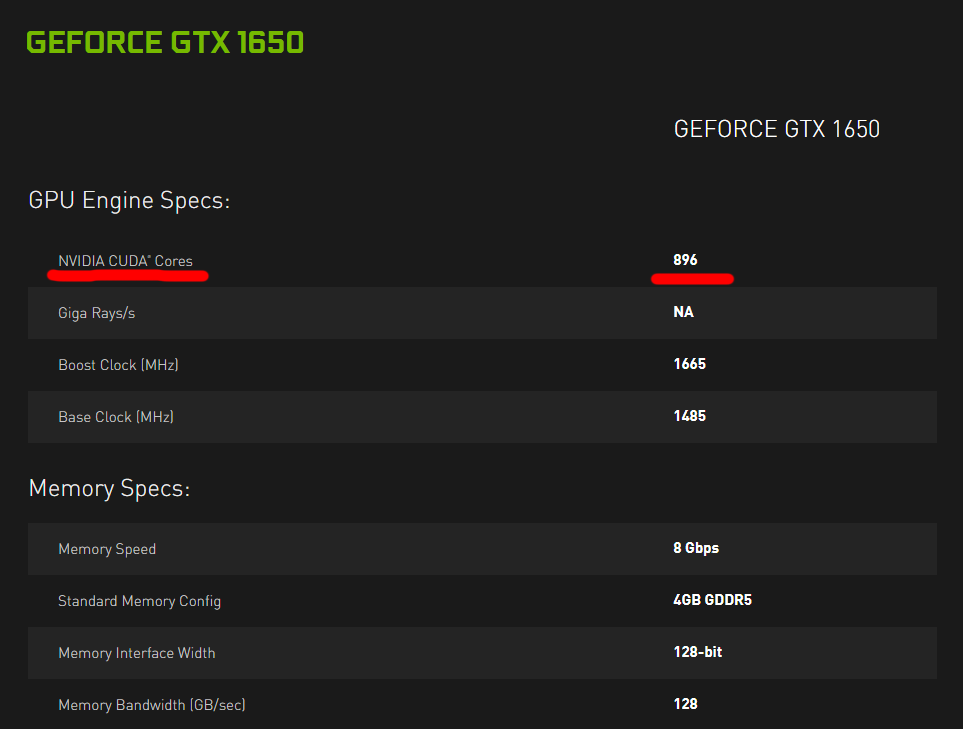The width and height of the screenshot is (963, 729).
Task: Select the GEFORCE GTX 1650 column header
Action: tap(776, 129)
